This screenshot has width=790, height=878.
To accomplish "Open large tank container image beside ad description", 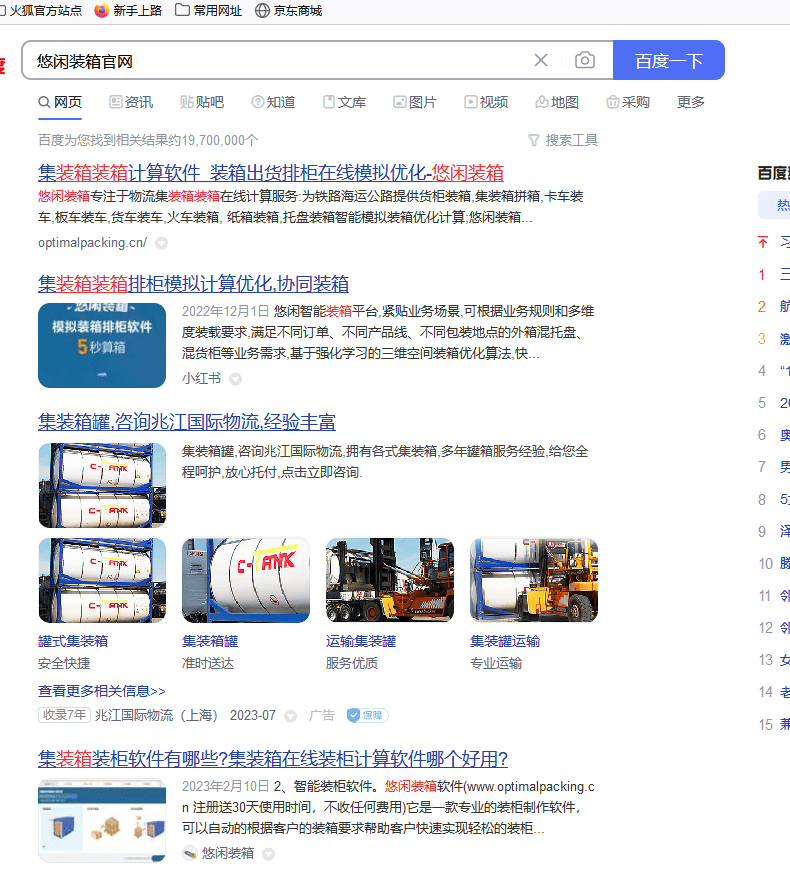I will [x=102, y=485].
